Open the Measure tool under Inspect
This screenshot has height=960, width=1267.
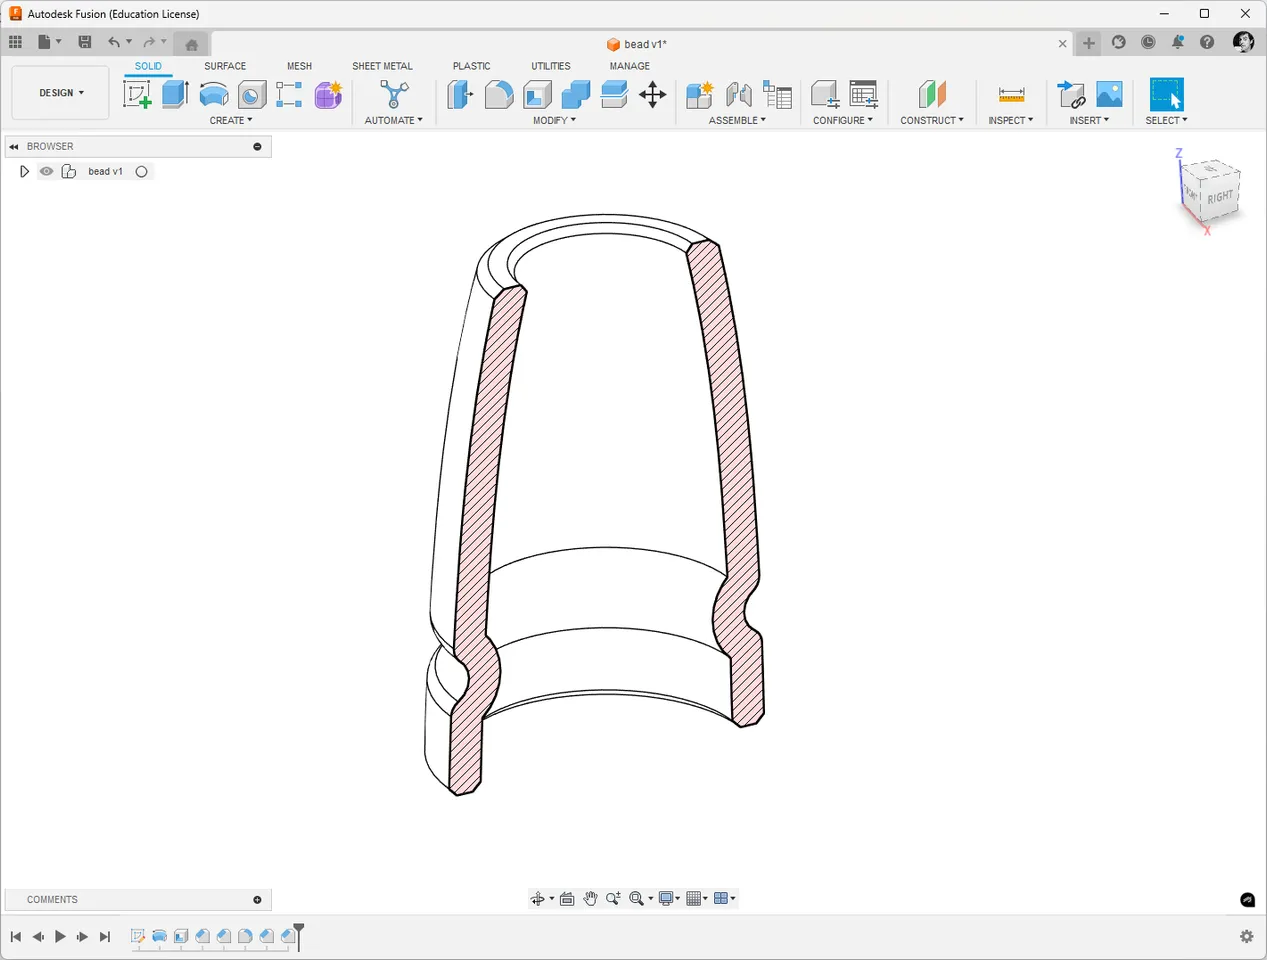tap(1010, 93)
